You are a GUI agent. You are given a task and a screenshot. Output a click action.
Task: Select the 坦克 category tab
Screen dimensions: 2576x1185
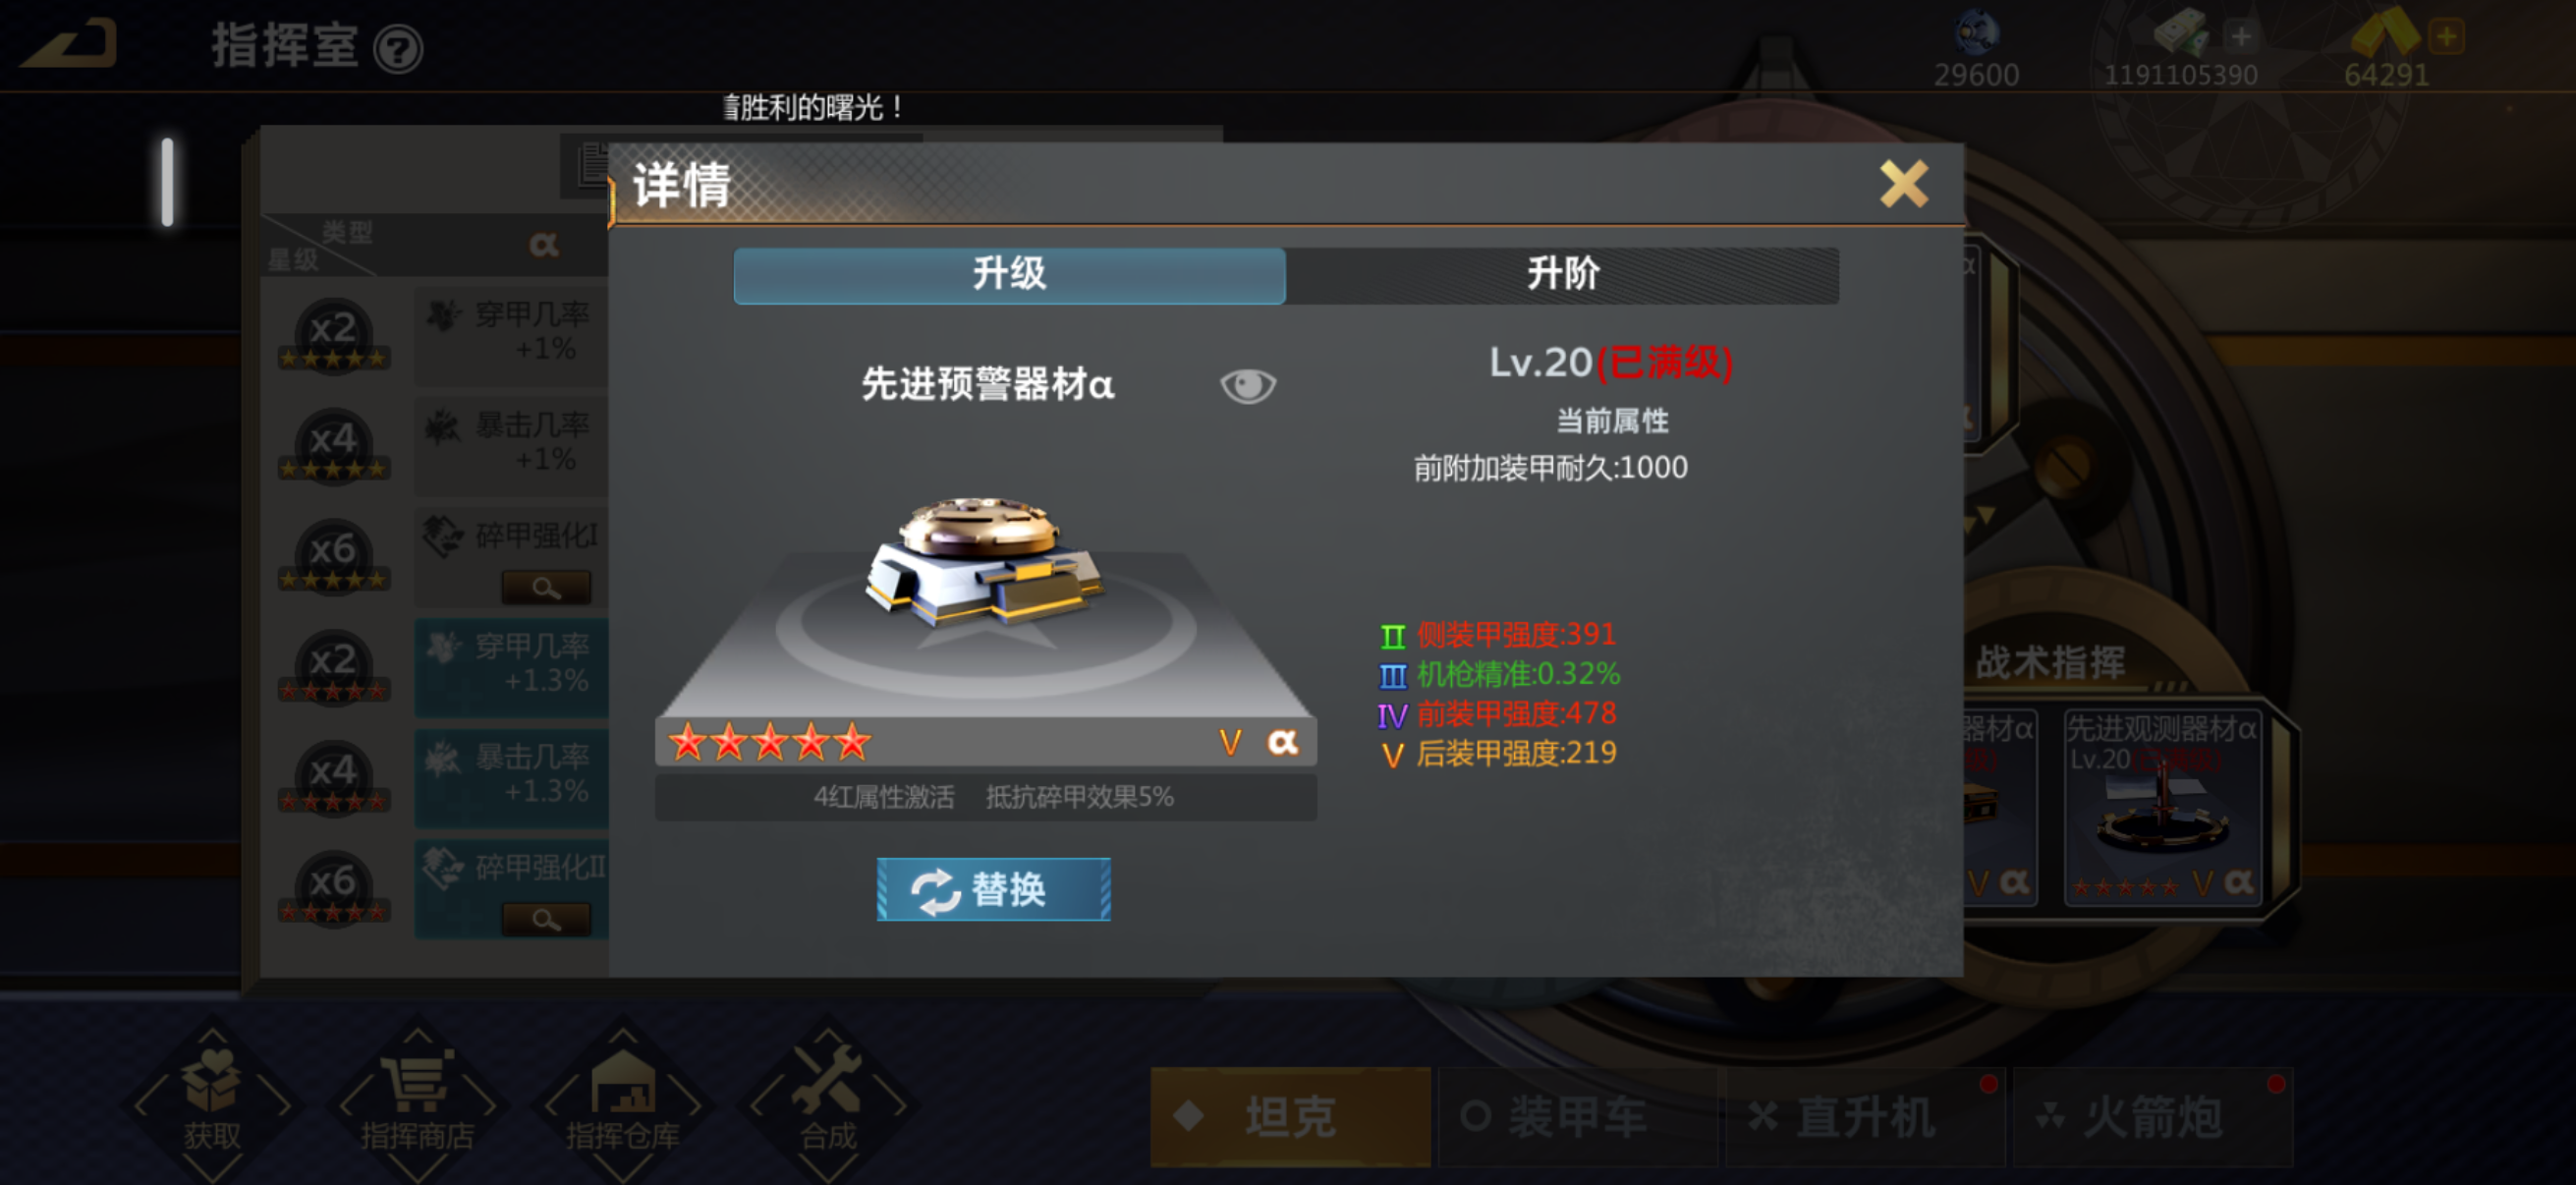1290,1116
